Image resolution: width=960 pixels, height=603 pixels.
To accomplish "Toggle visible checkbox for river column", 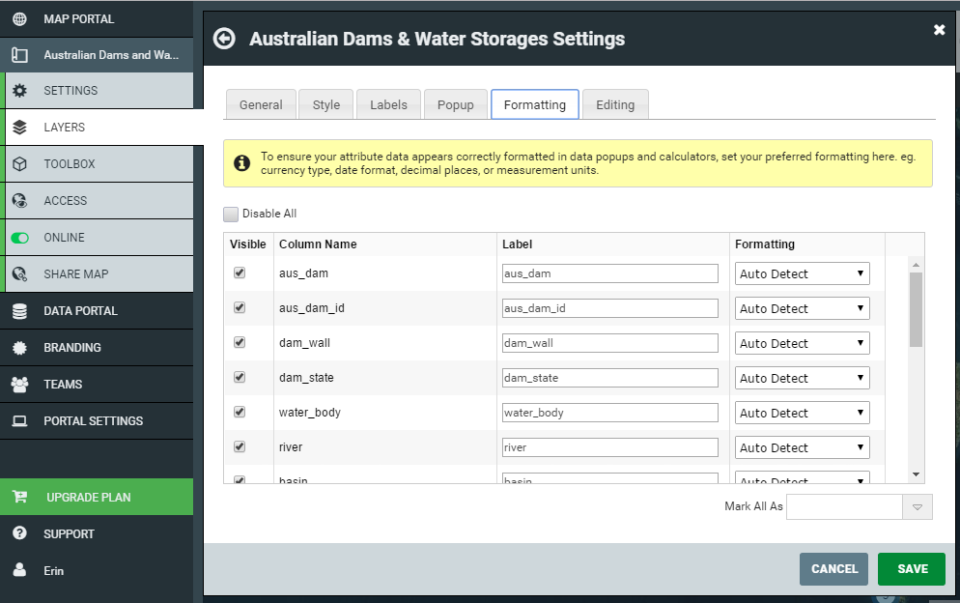I will tap(239, 447).
